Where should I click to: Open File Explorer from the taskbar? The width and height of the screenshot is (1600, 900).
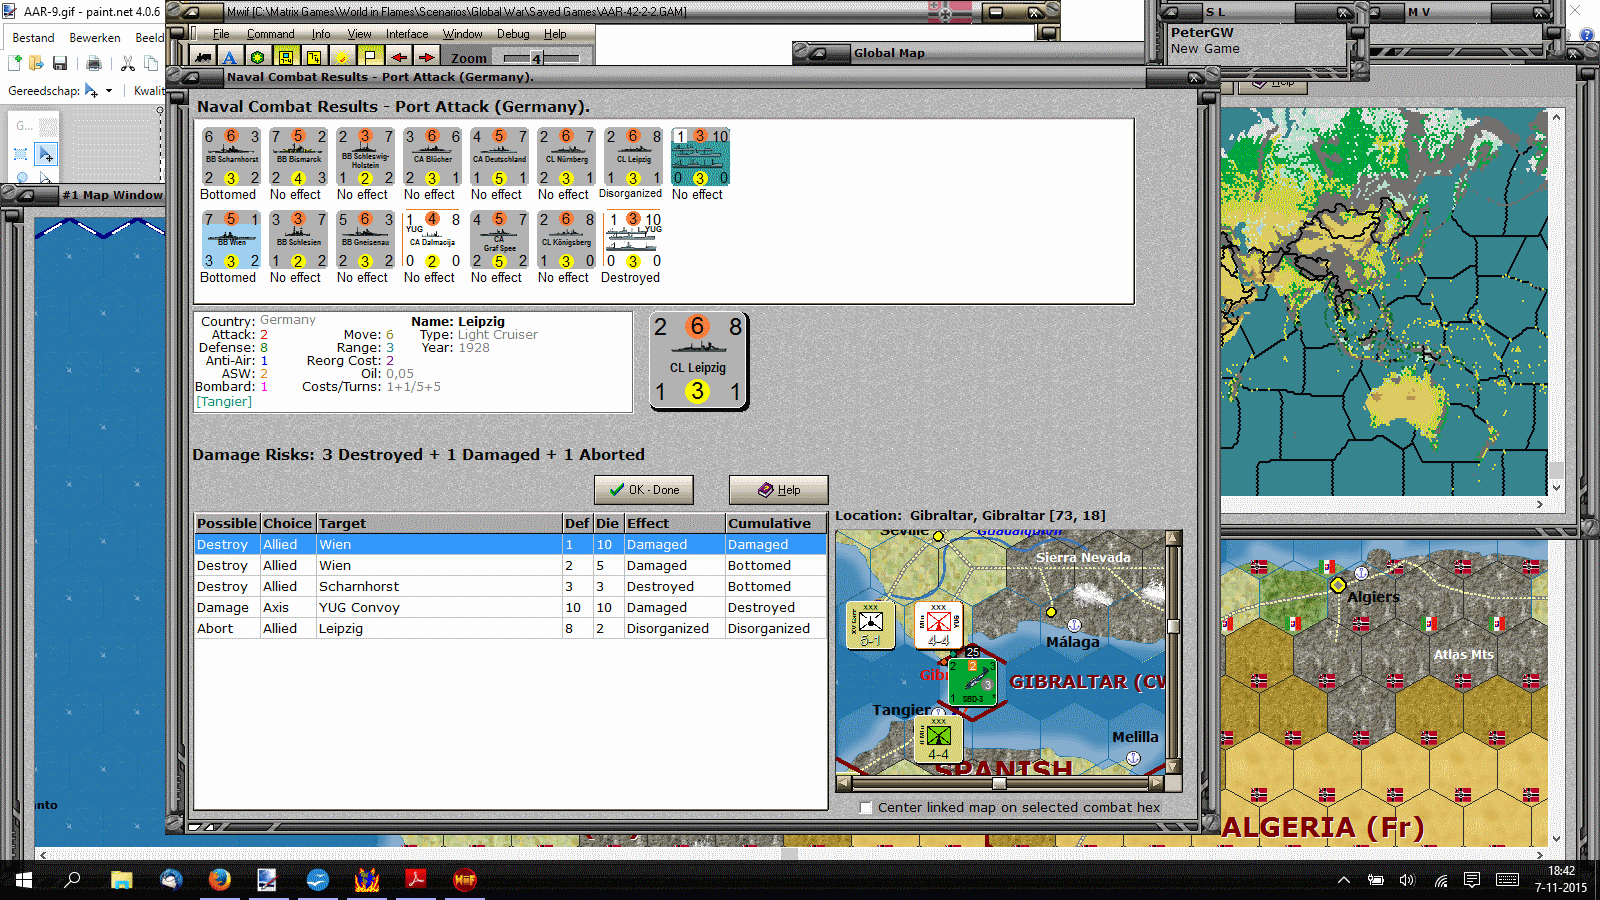[122, 880]
